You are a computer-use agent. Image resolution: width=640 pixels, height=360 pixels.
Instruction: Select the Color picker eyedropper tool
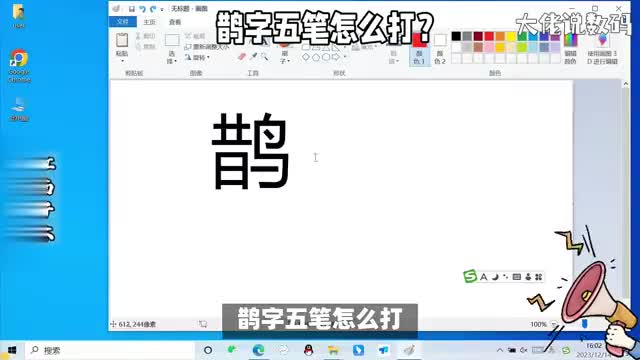253,56
